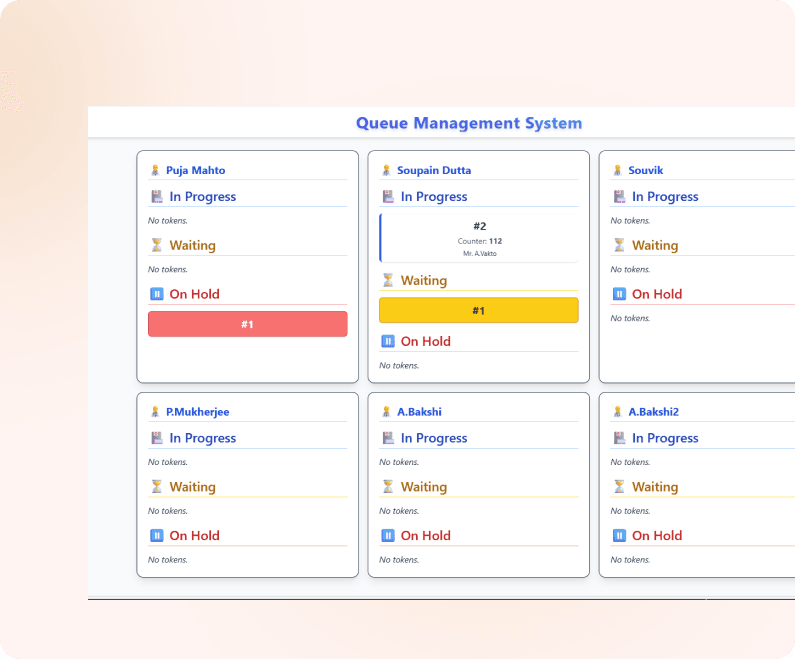The height and width of the screenshot is (659, 795).
Task: Click the hourglass Waiting icon in P.Mukherjee's card
Action: pyautogui.click(x=157, y=487)
